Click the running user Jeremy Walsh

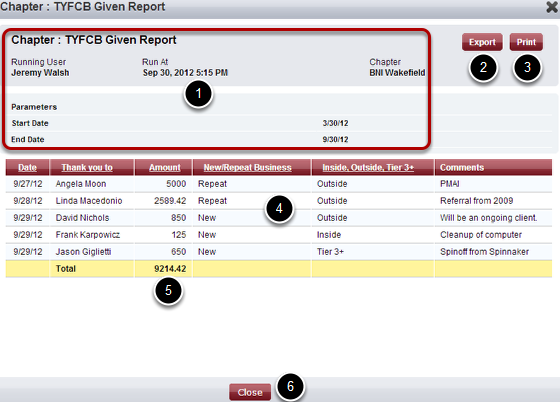pyautogui.click(x=40, y=73)
